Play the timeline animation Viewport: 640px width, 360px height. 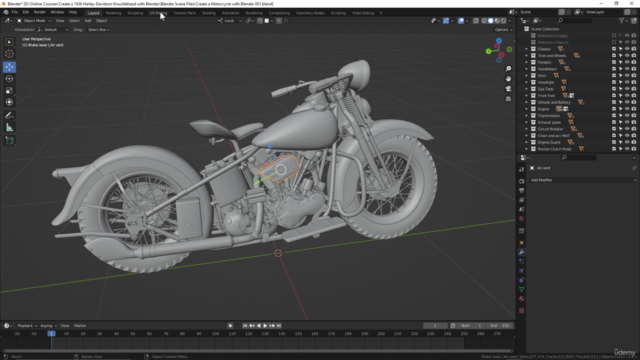tap(265, 326)
